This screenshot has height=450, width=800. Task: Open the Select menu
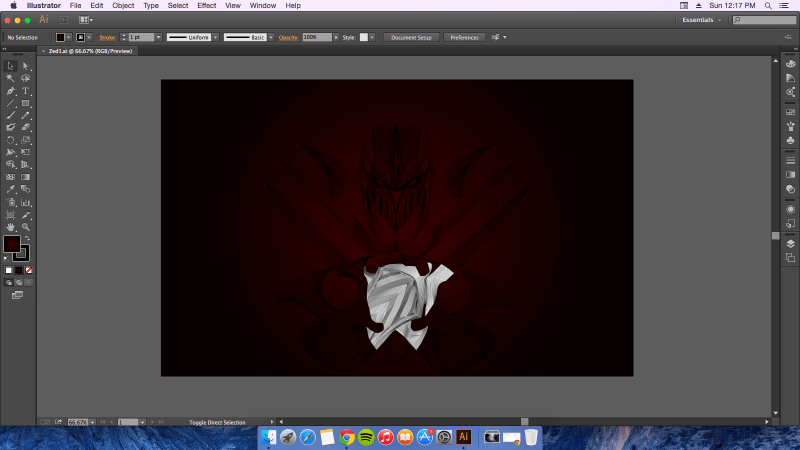pyautogui.click(x=178, y=6)
